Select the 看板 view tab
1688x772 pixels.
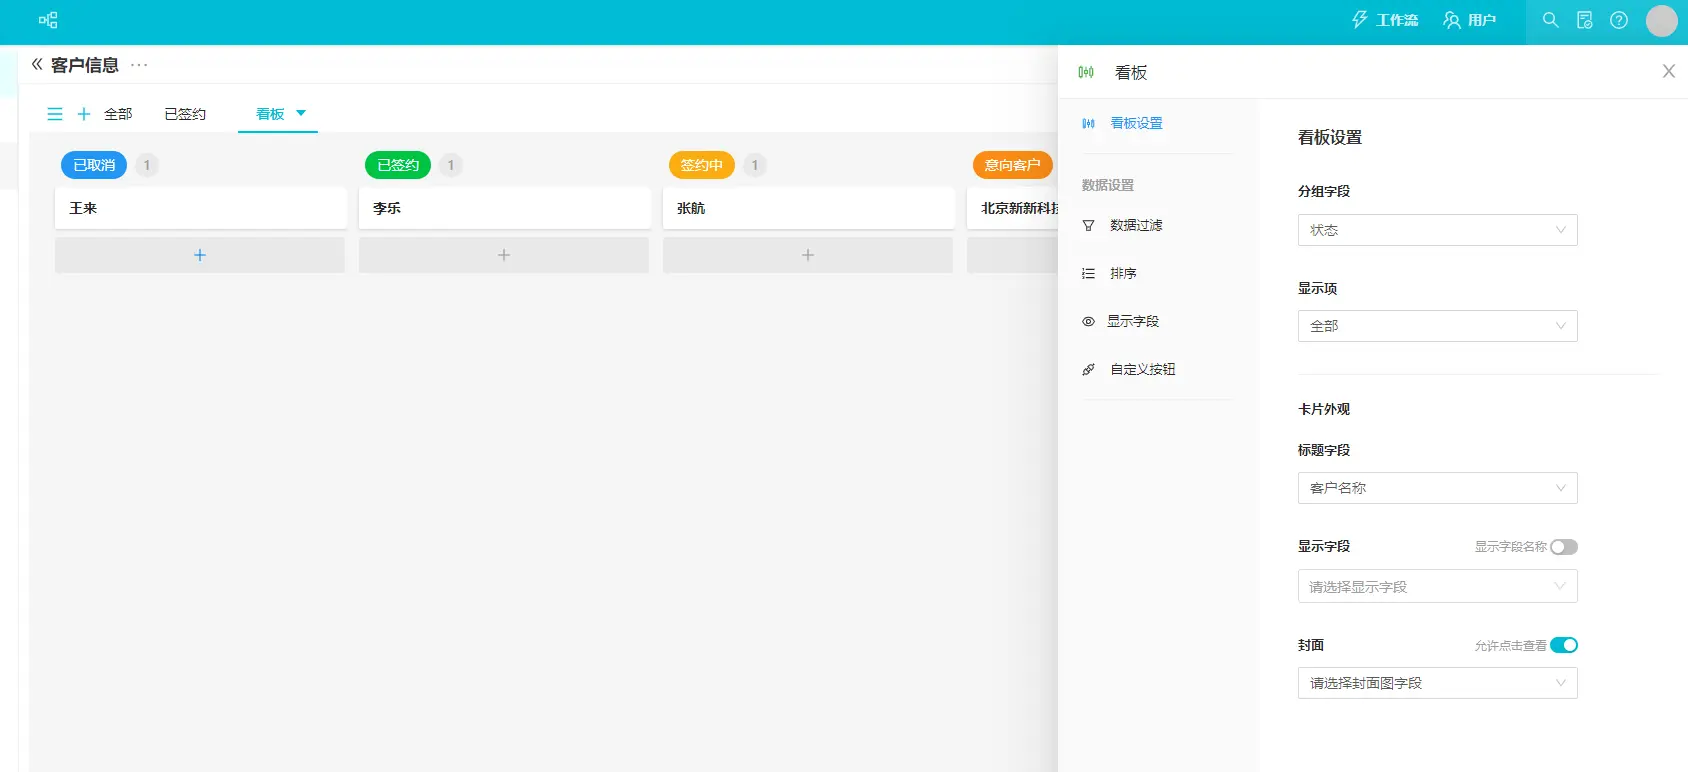coord(270,114)
